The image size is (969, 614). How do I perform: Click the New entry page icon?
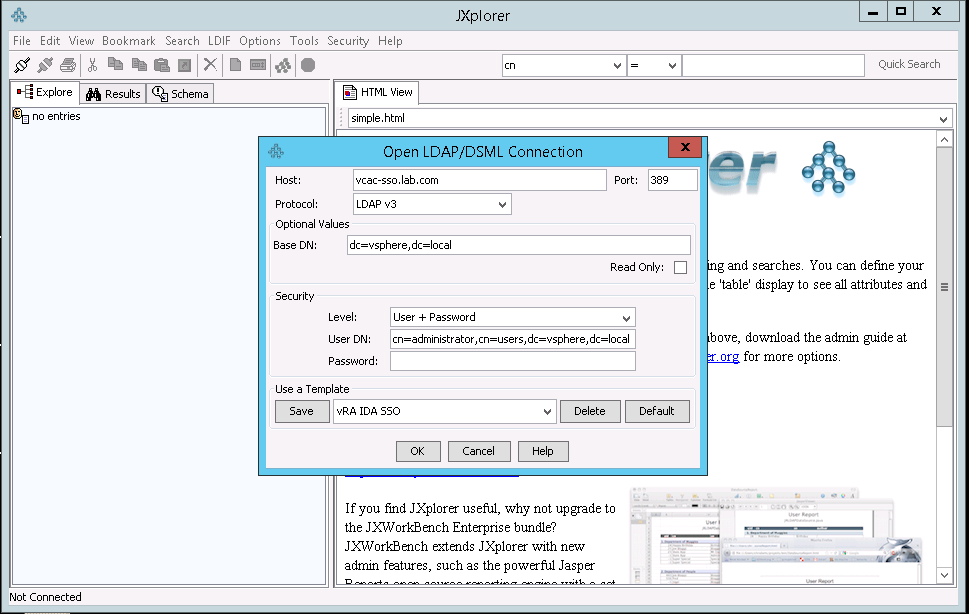click(235, 64)
